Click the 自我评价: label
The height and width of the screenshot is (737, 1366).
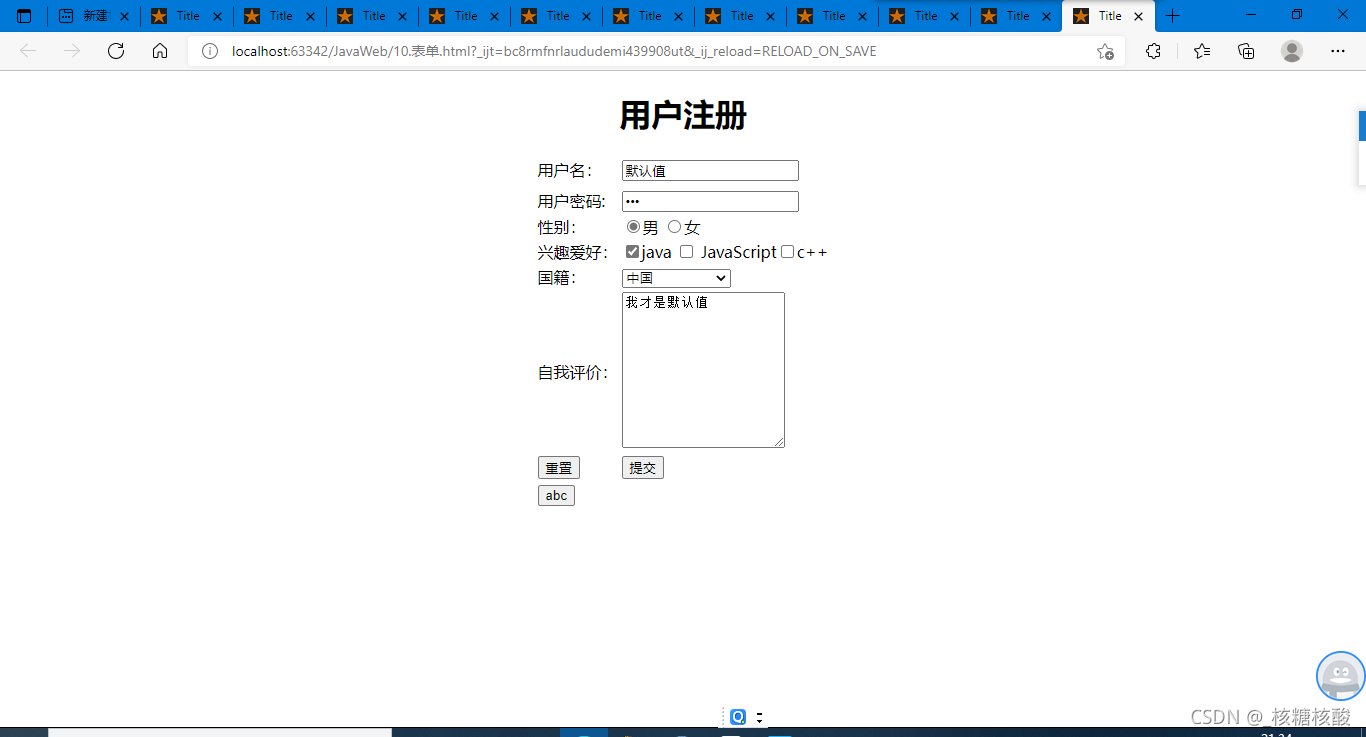[x=573, y=373]
